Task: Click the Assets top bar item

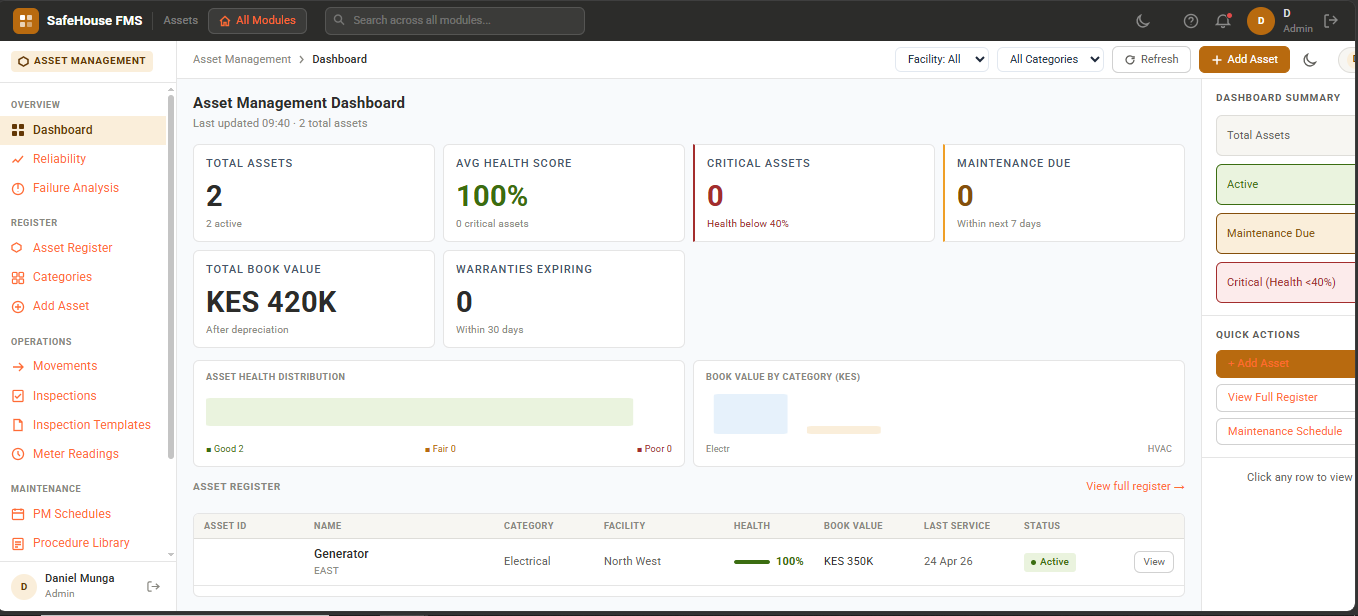Action: point(181,20)
